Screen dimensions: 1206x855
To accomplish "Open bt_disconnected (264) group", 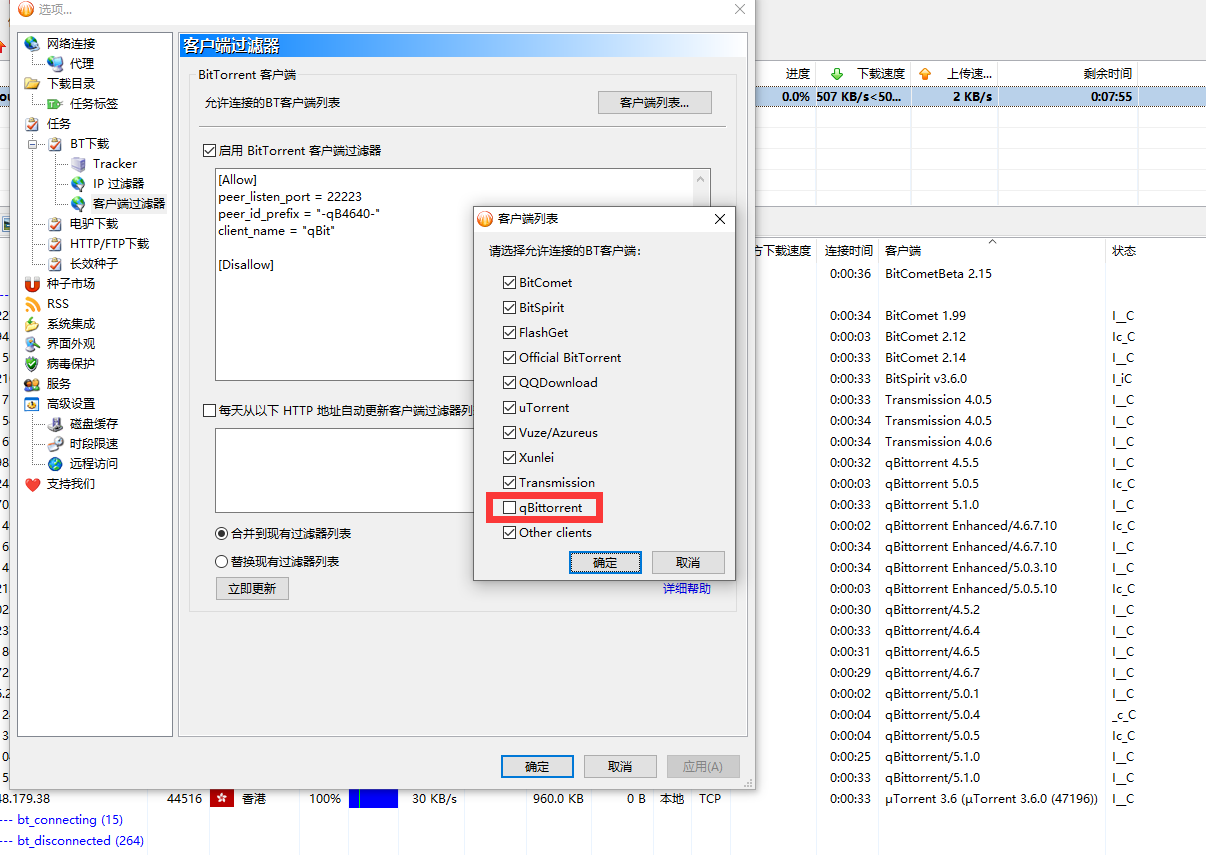I will click(78, 841).
